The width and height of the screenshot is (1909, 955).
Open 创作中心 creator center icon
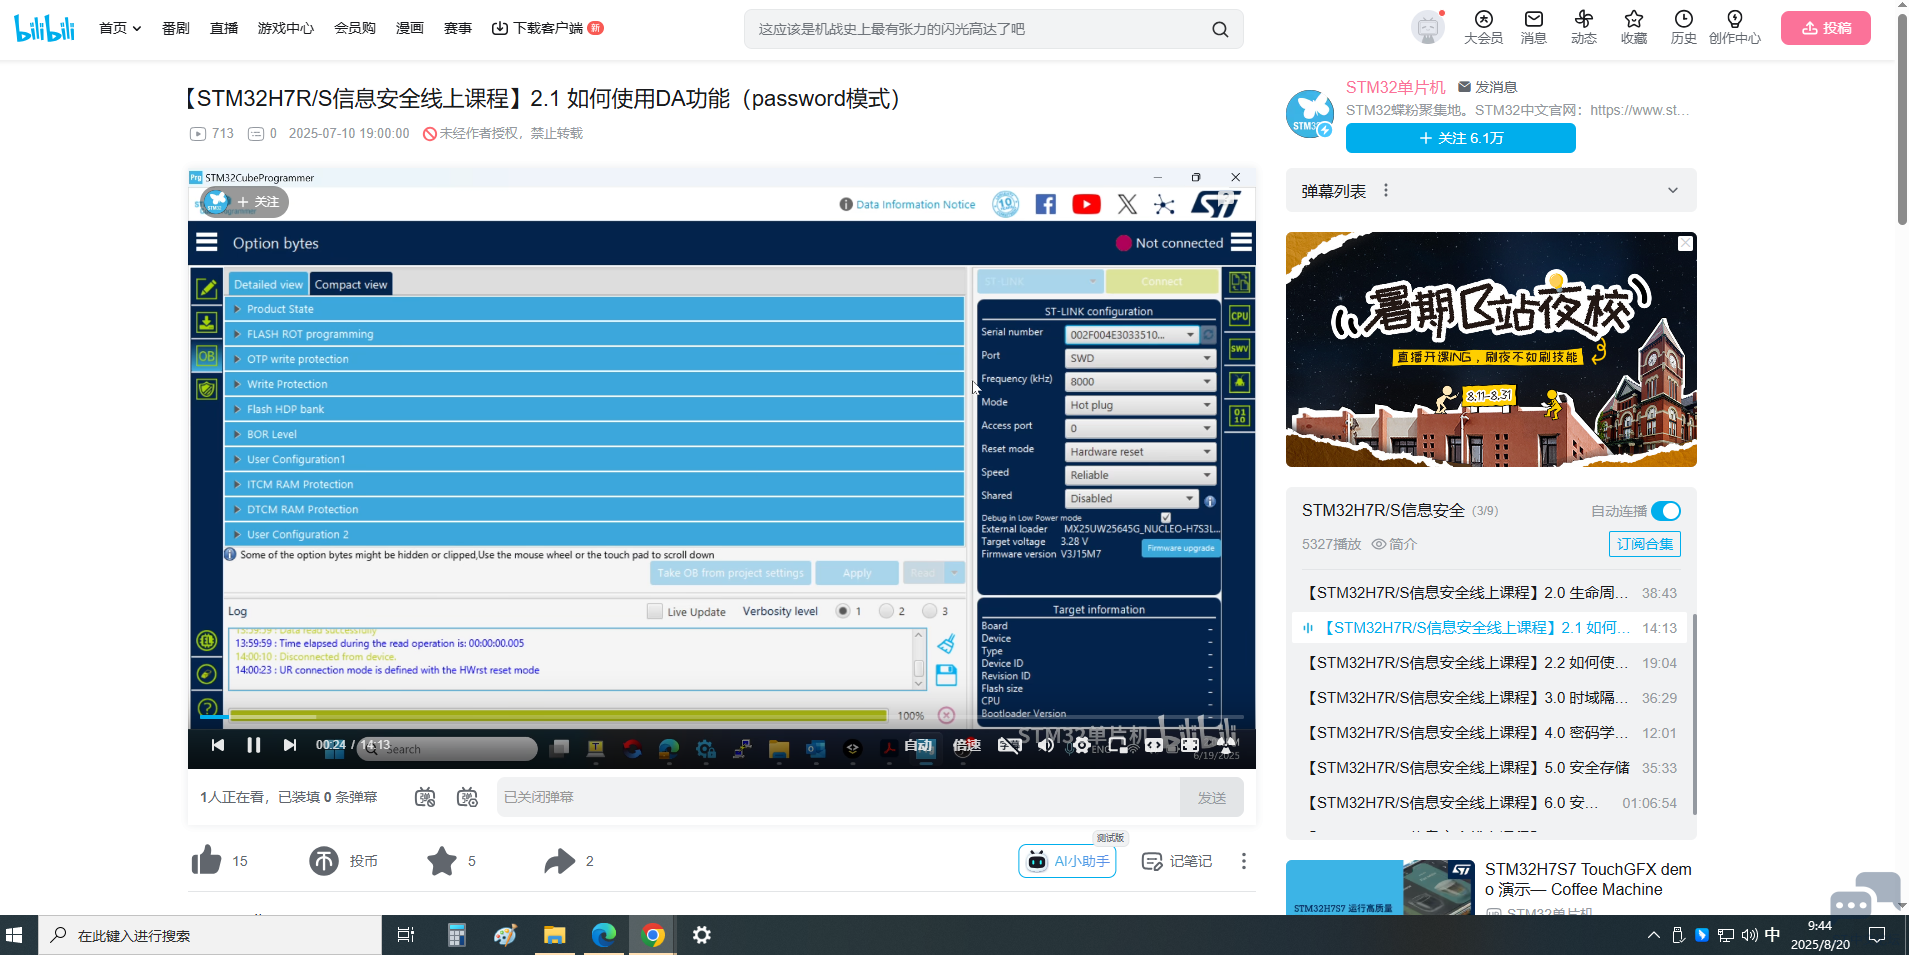click(1735, 28)
